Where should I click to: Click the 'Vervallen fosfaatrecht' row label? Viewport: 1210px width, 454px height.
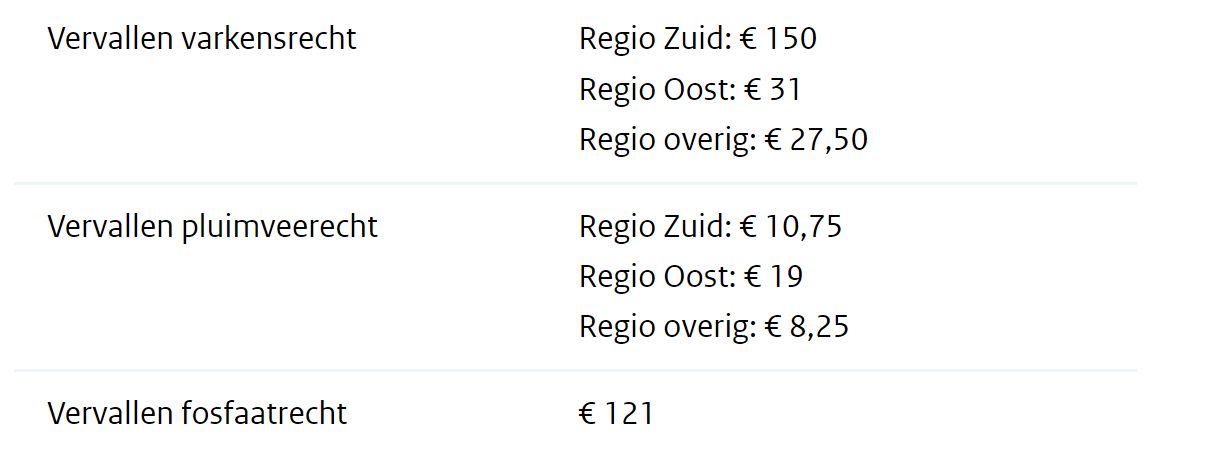[198, 412]
